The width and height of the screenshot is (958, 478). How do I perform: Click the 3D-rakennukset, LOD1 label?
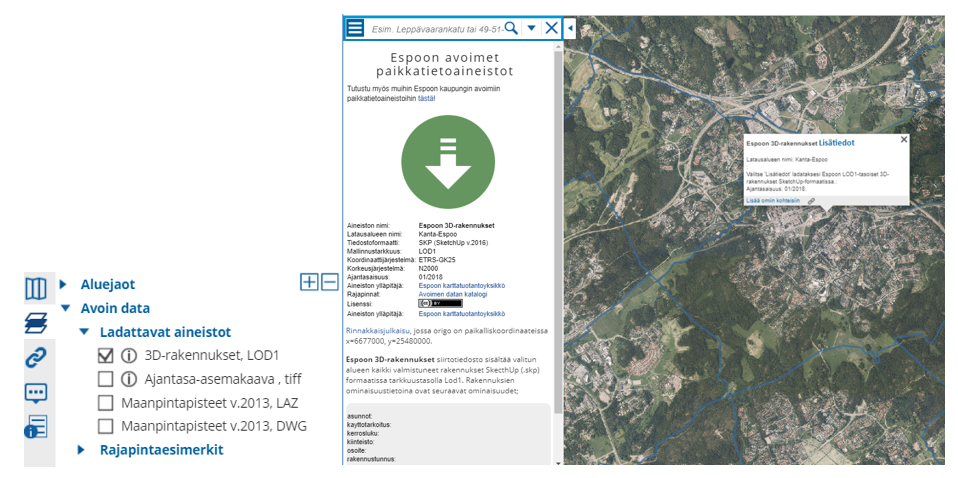click(x=212, y=355)
